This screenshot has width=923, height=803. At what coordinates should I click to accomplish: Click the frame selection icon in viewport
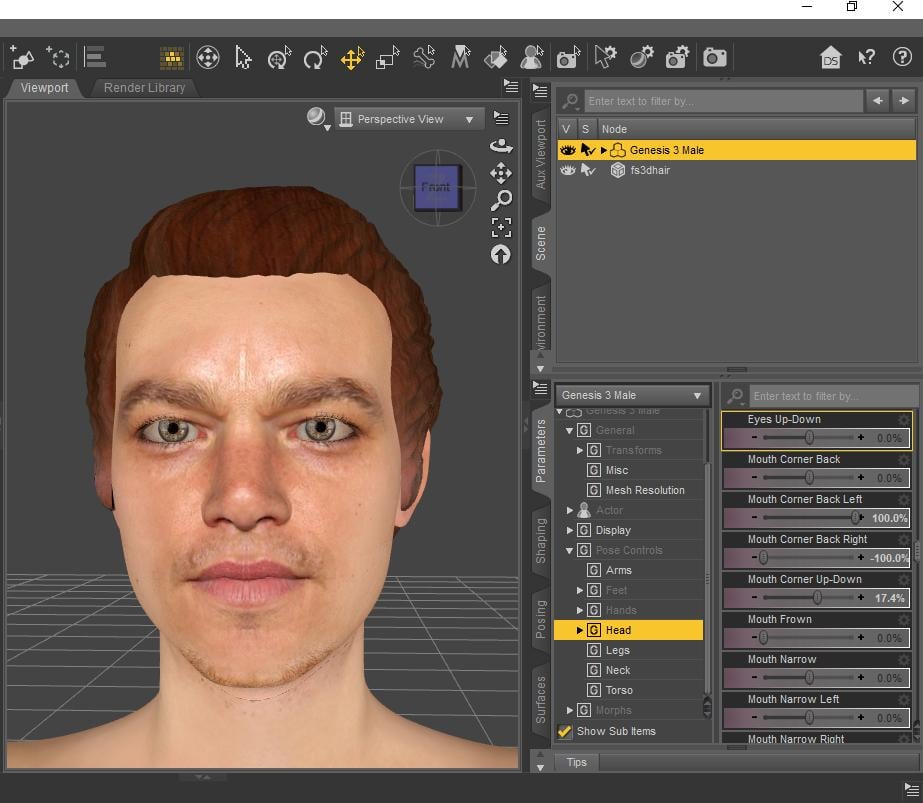pyautogui.click(x=501, y=227)
